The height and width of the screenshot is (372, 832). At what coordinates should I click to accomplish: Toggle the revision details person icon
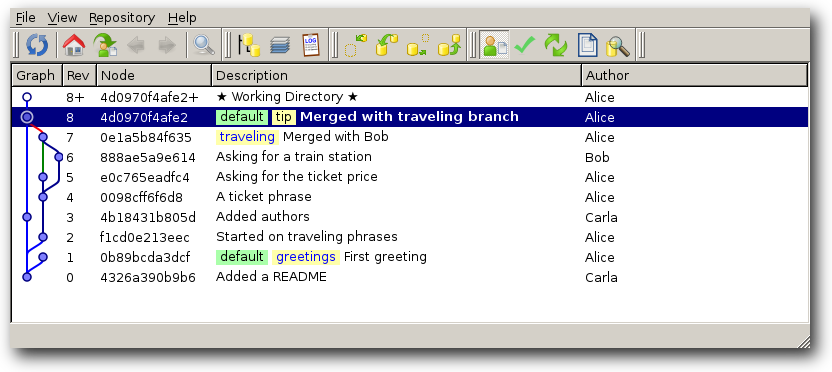(495, 45)
